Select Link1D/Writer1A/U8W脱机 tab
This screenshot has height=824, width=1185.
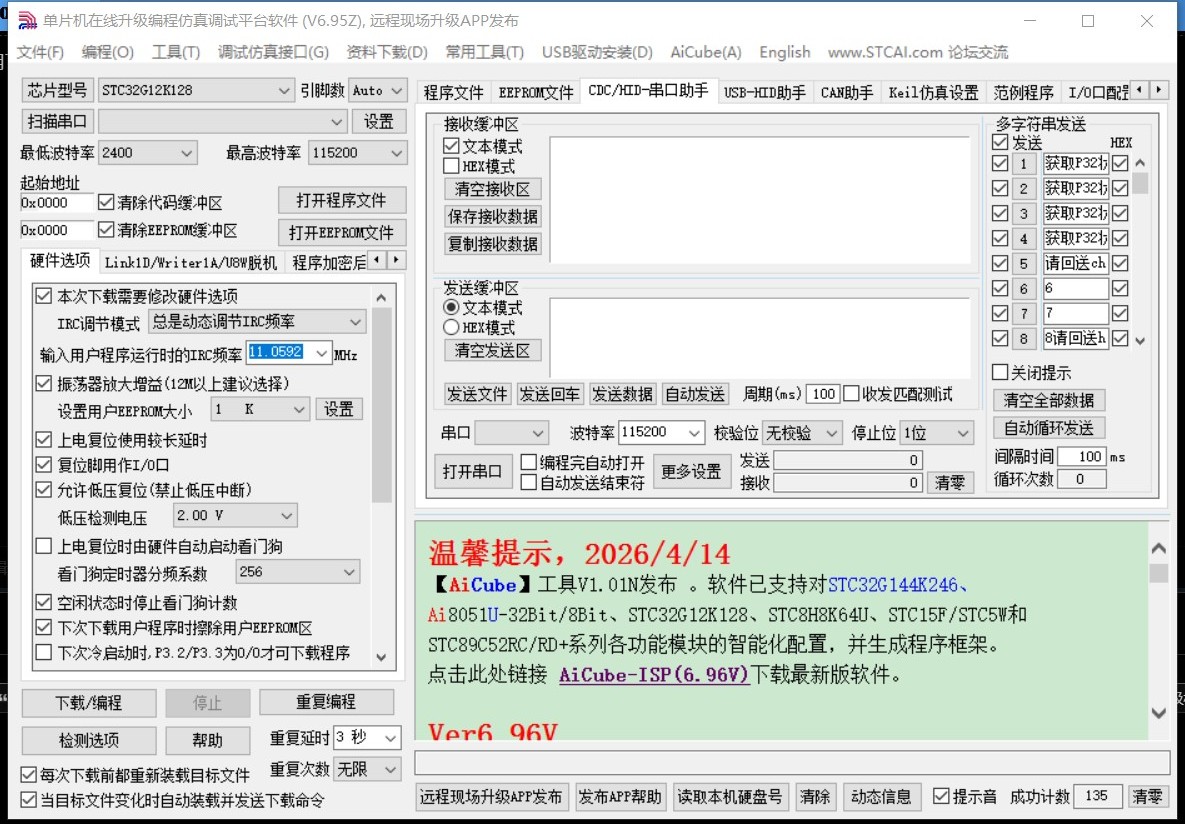click(190, 262)
